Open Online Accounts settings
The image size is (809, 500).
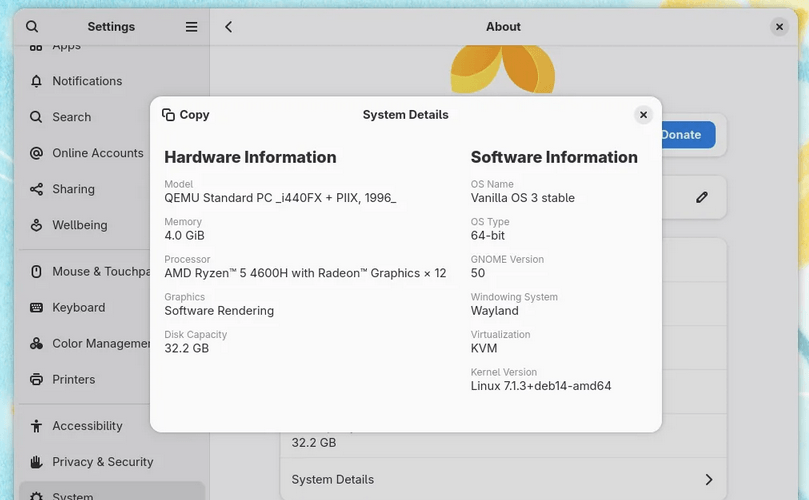pos(85,153)
